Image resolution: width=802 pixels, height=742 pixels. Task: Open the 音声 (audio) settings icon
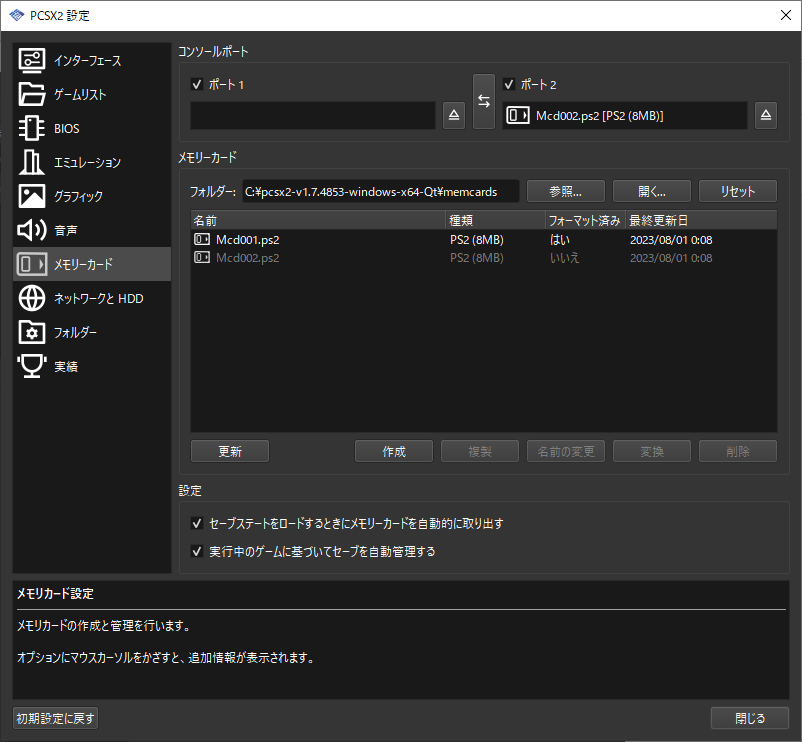tap(30, 230)
